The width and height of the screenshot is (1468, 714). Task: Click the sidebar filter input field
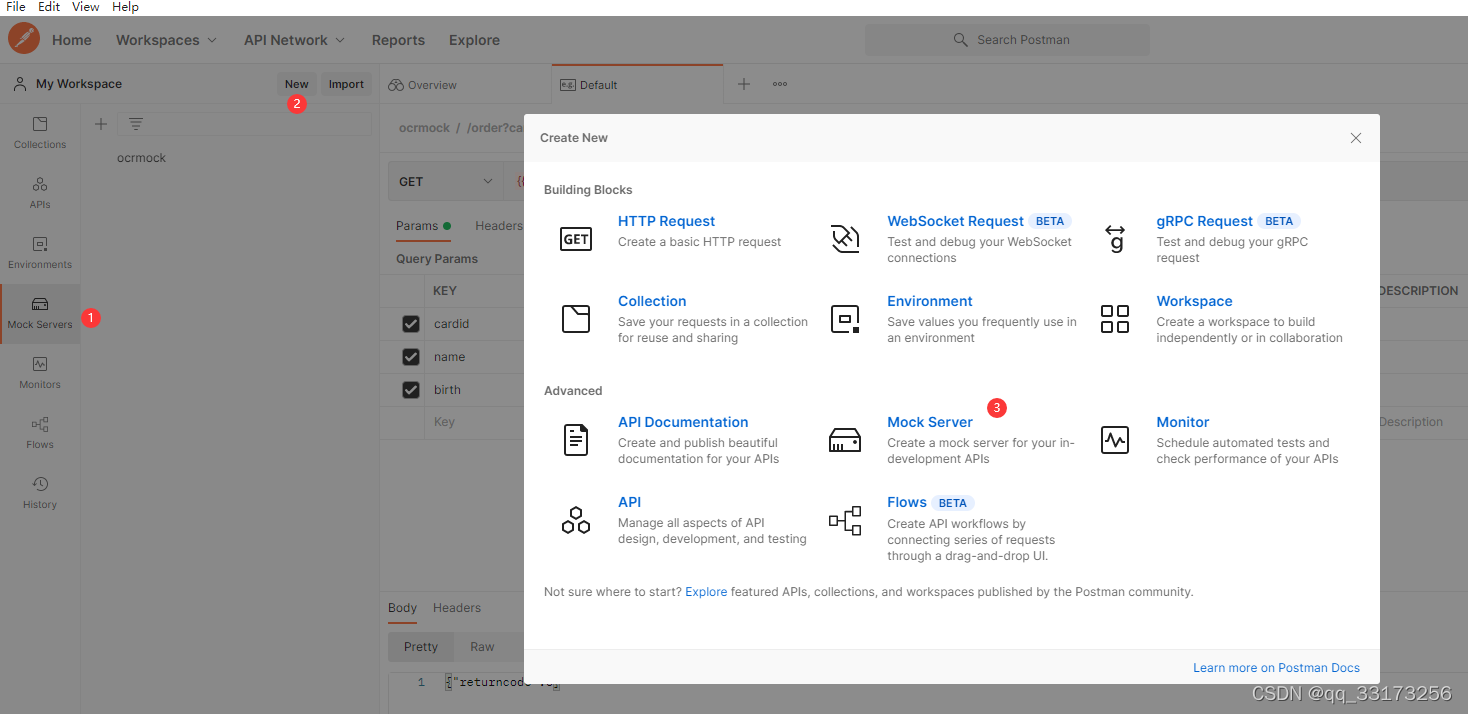point(244,124)
